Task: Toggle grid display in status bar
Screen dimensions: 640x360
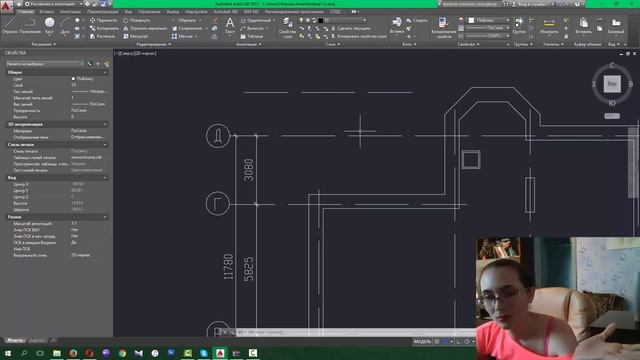Action: pos(437,341)
